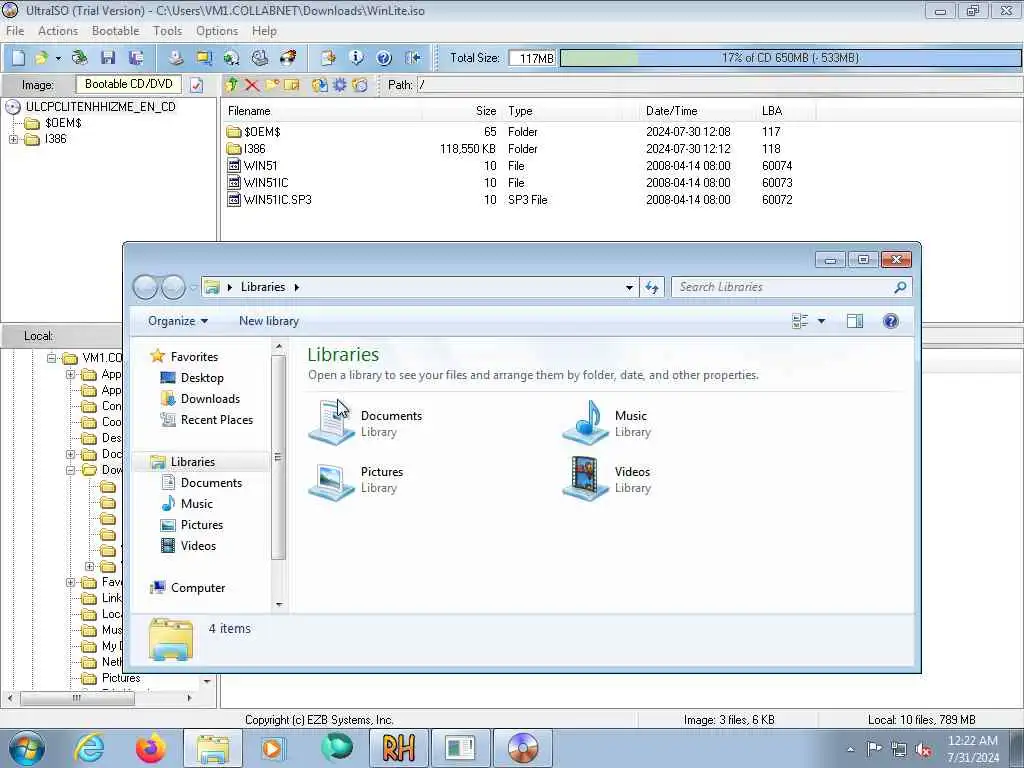Click the Total Size capacity bar in UltraISO
Screen dimensions: 1024x768
tap(790, 58)
